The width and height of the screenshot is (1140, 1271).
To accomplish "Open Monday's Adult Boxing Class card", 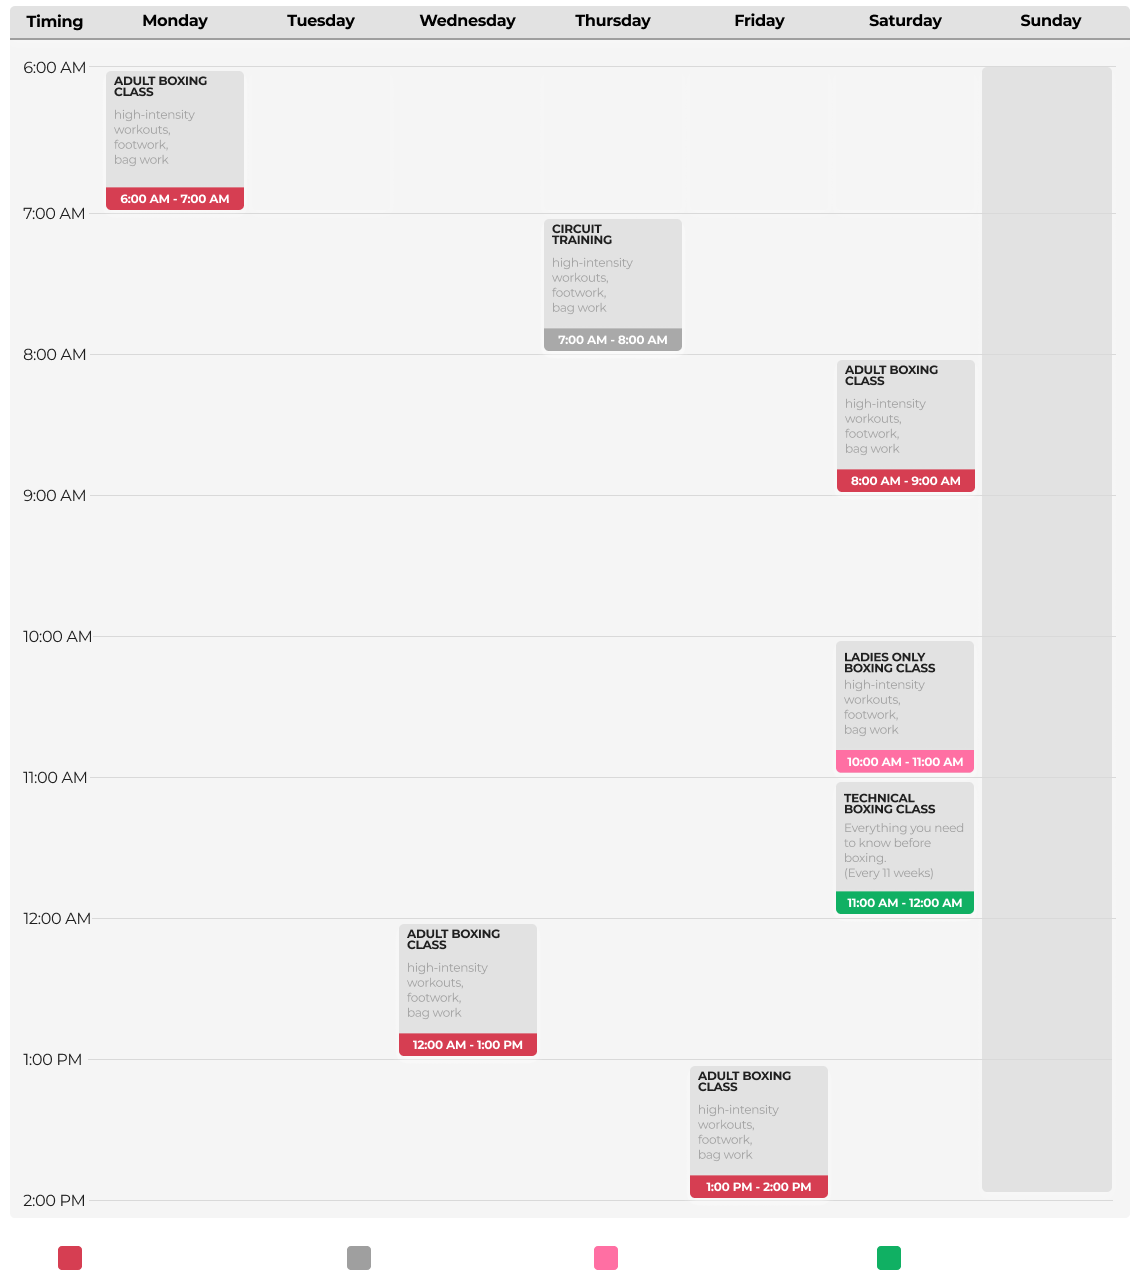I will click(x=175, y=140).
